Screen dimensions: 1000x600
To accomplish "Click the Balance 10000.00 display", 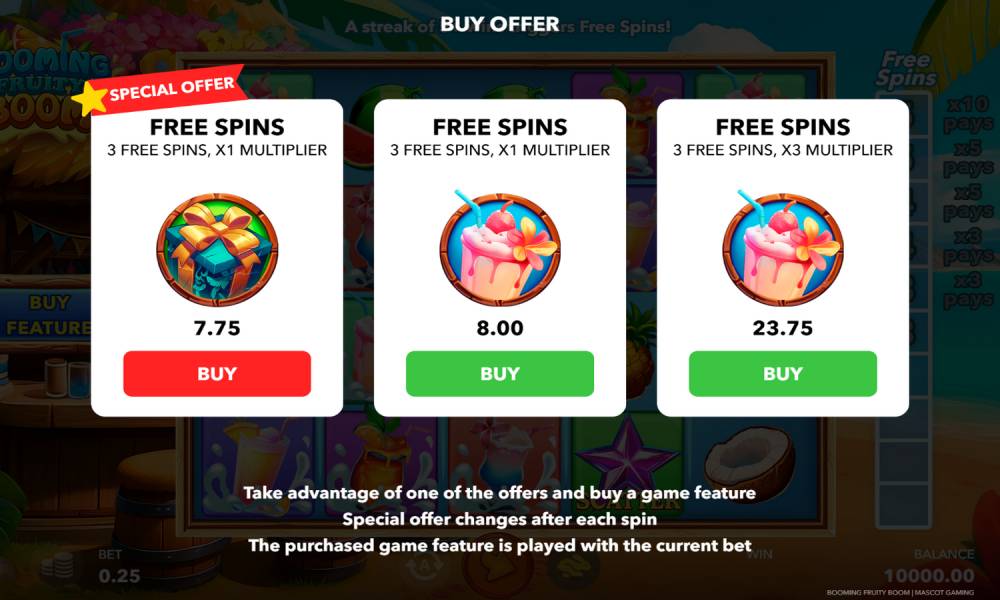I will [x=929, y=566].
